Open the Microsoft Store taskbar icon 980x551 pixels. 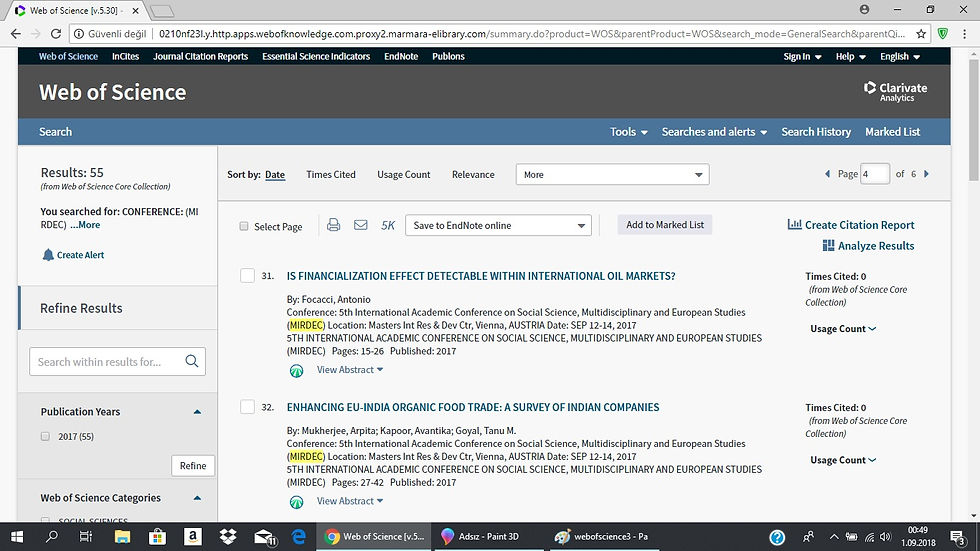pyautogui.click(x=158, y=537)
